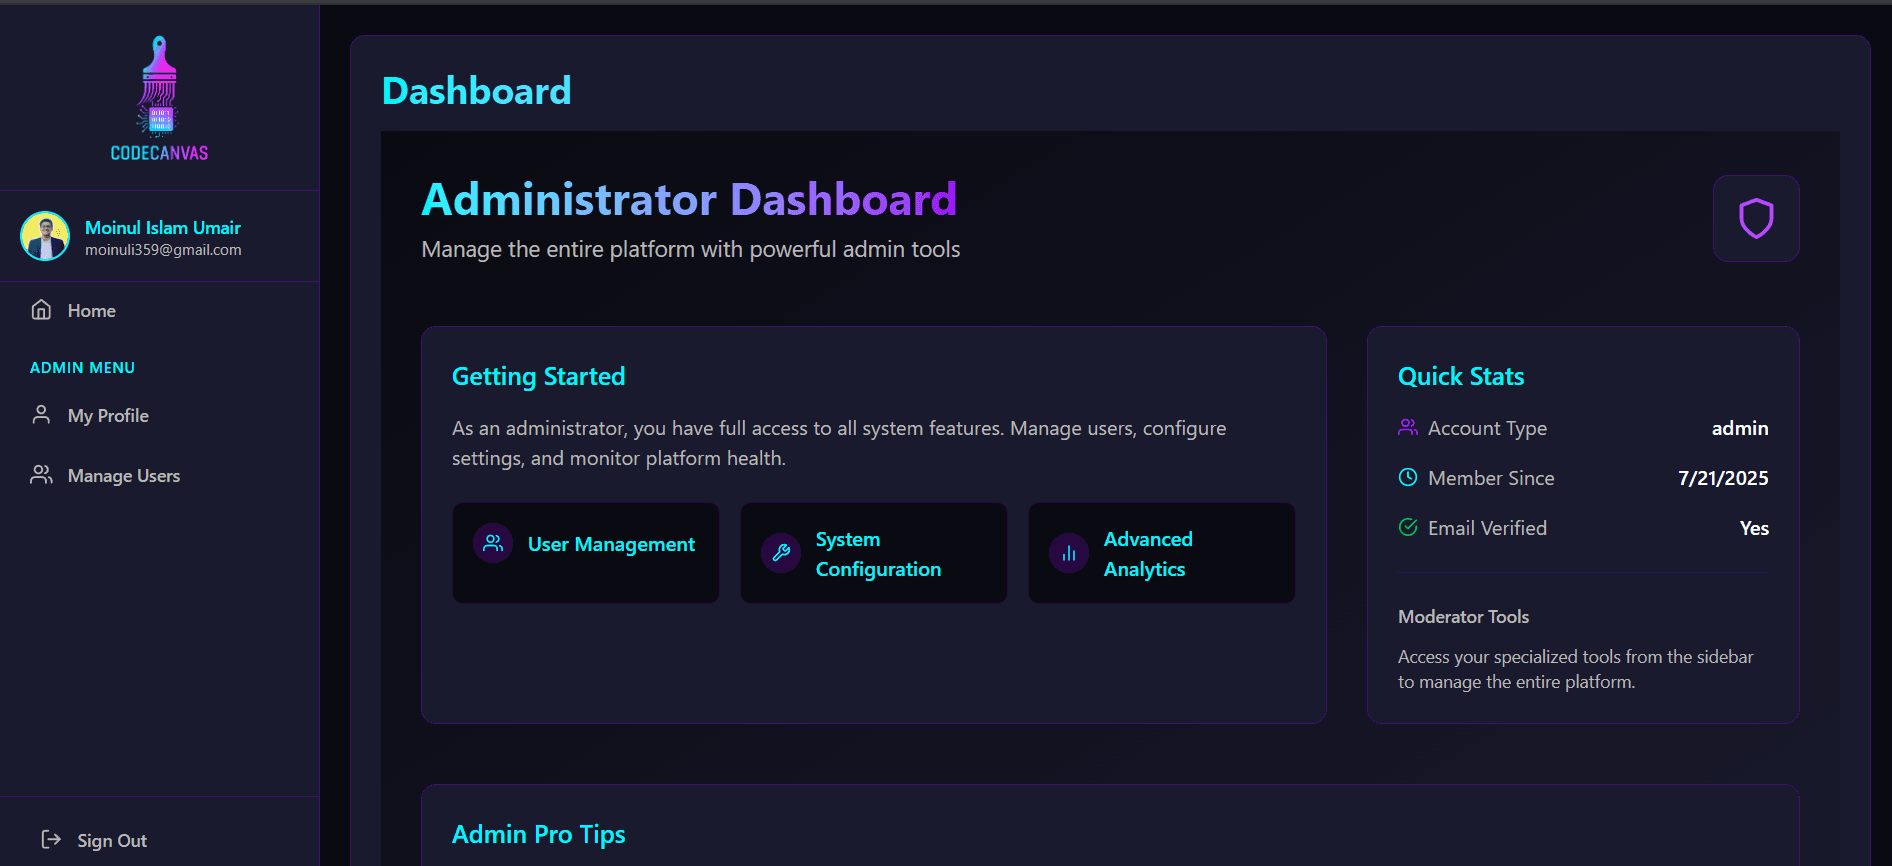1892x866 pixels.
Task: Go to Manage Users page
Action: [124, 476]
